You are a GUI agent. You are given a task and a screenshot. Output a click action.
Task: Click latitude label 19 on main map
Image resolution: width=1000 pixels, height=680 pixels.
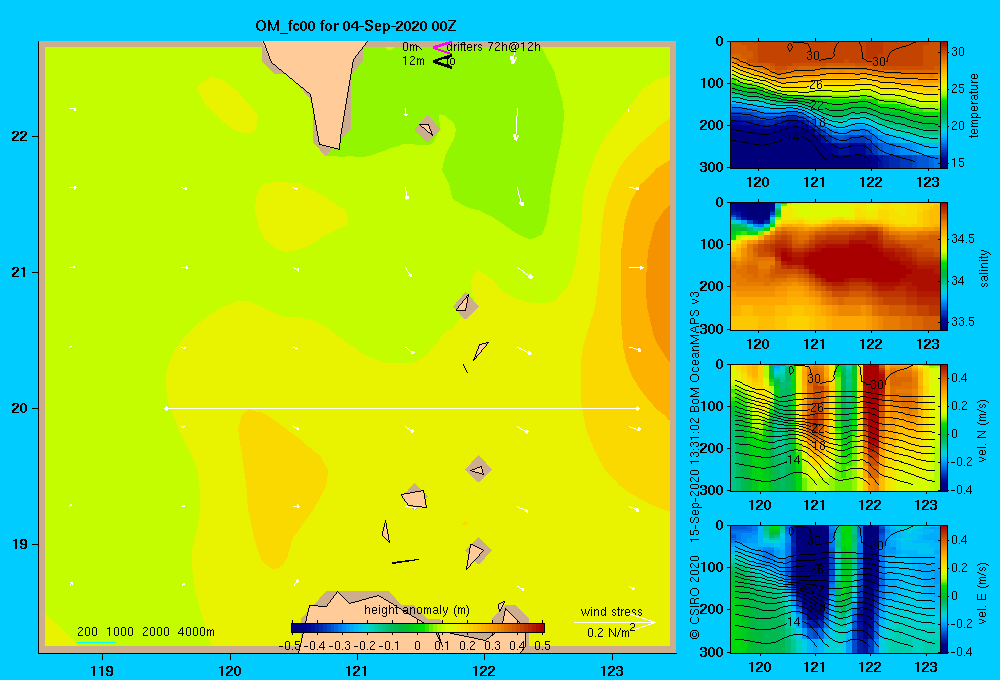click(x=20, y=544)
